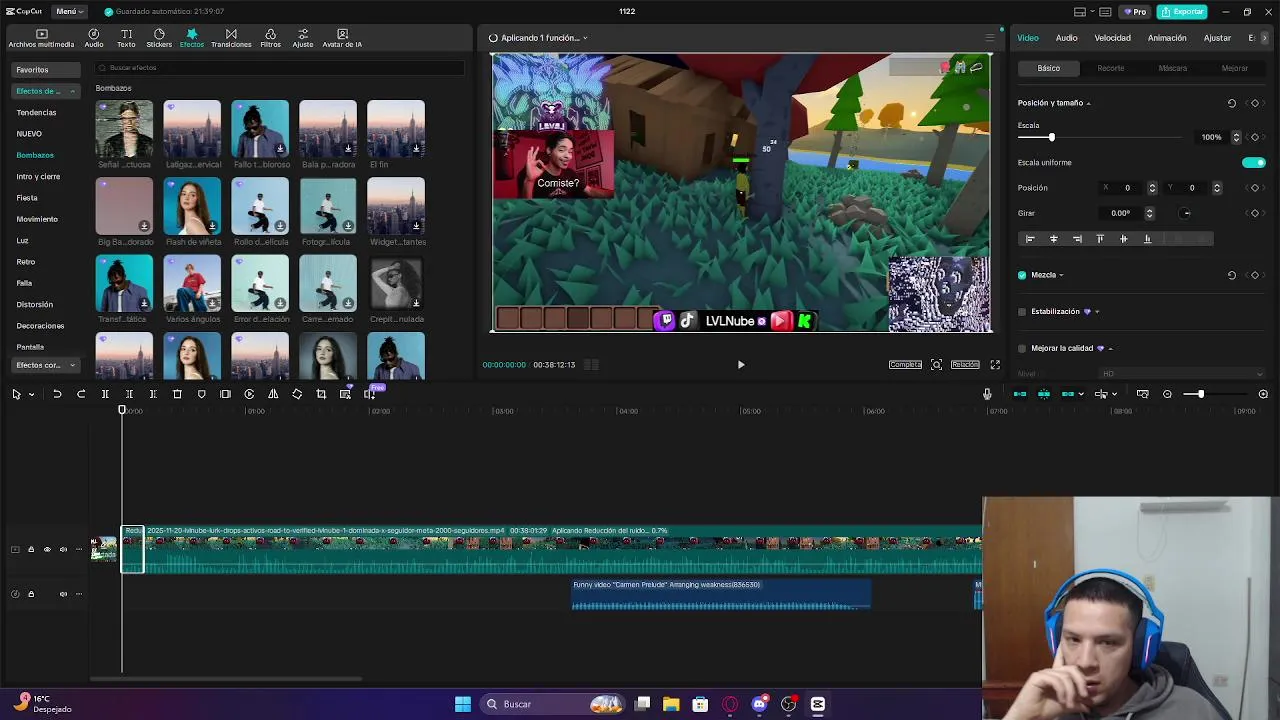Mute the main video track speaker

63,549
